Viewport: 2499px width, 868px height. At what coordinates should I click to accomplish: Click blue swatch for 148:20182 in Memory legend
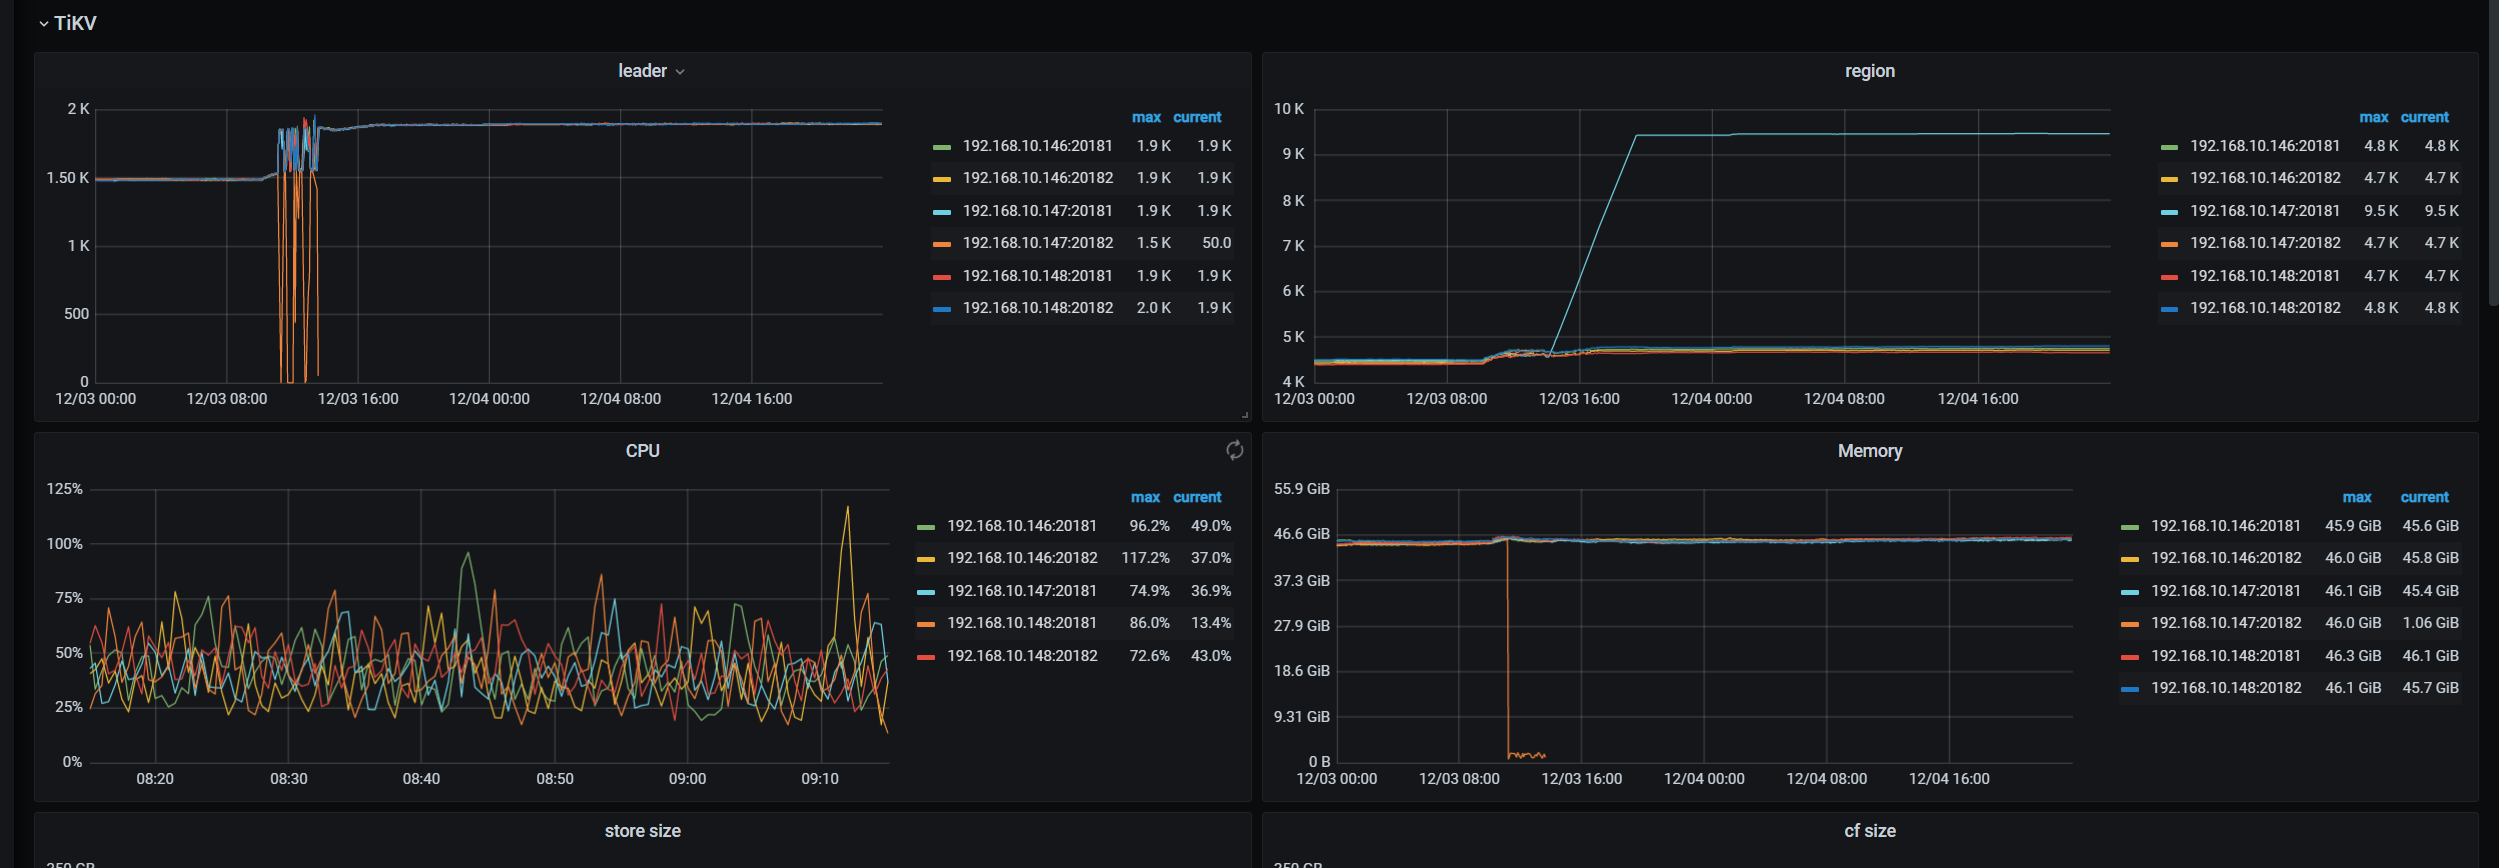click(2129, 689)
